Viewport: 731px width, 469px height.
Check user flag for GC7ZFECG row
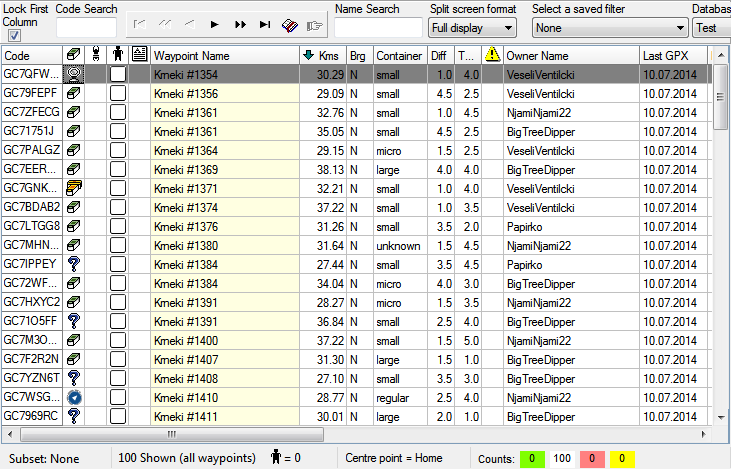coord(118,112)
